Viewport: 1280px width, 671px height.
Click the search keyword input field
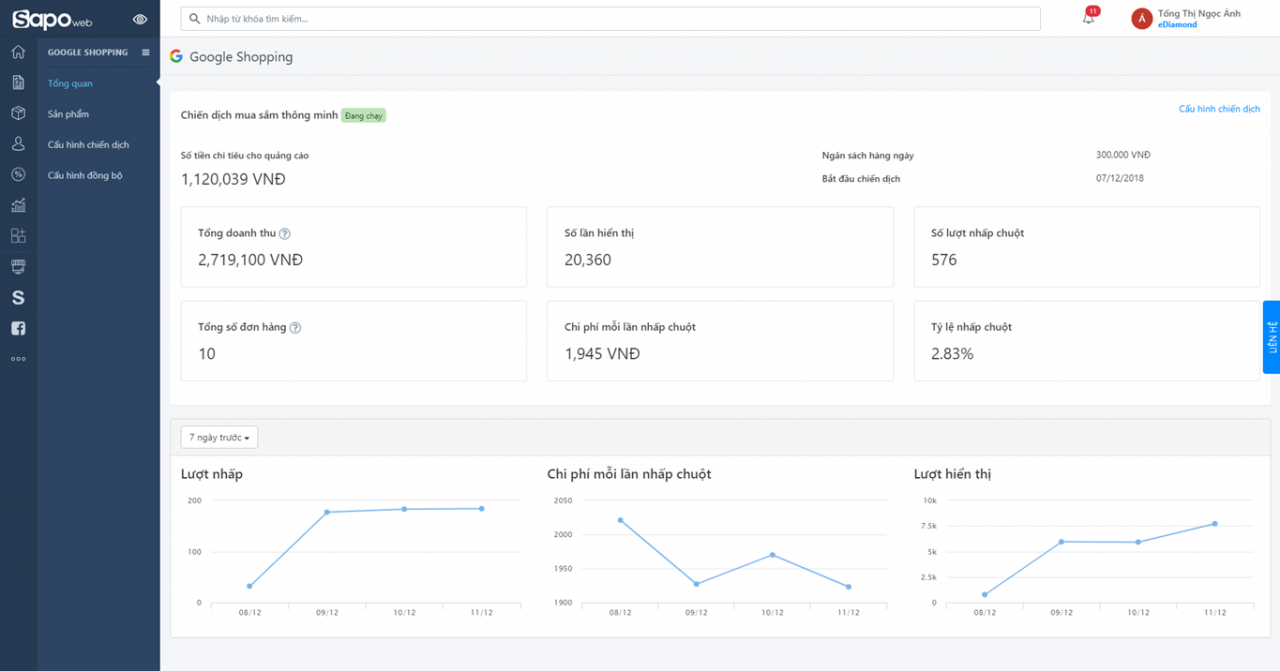610,18
